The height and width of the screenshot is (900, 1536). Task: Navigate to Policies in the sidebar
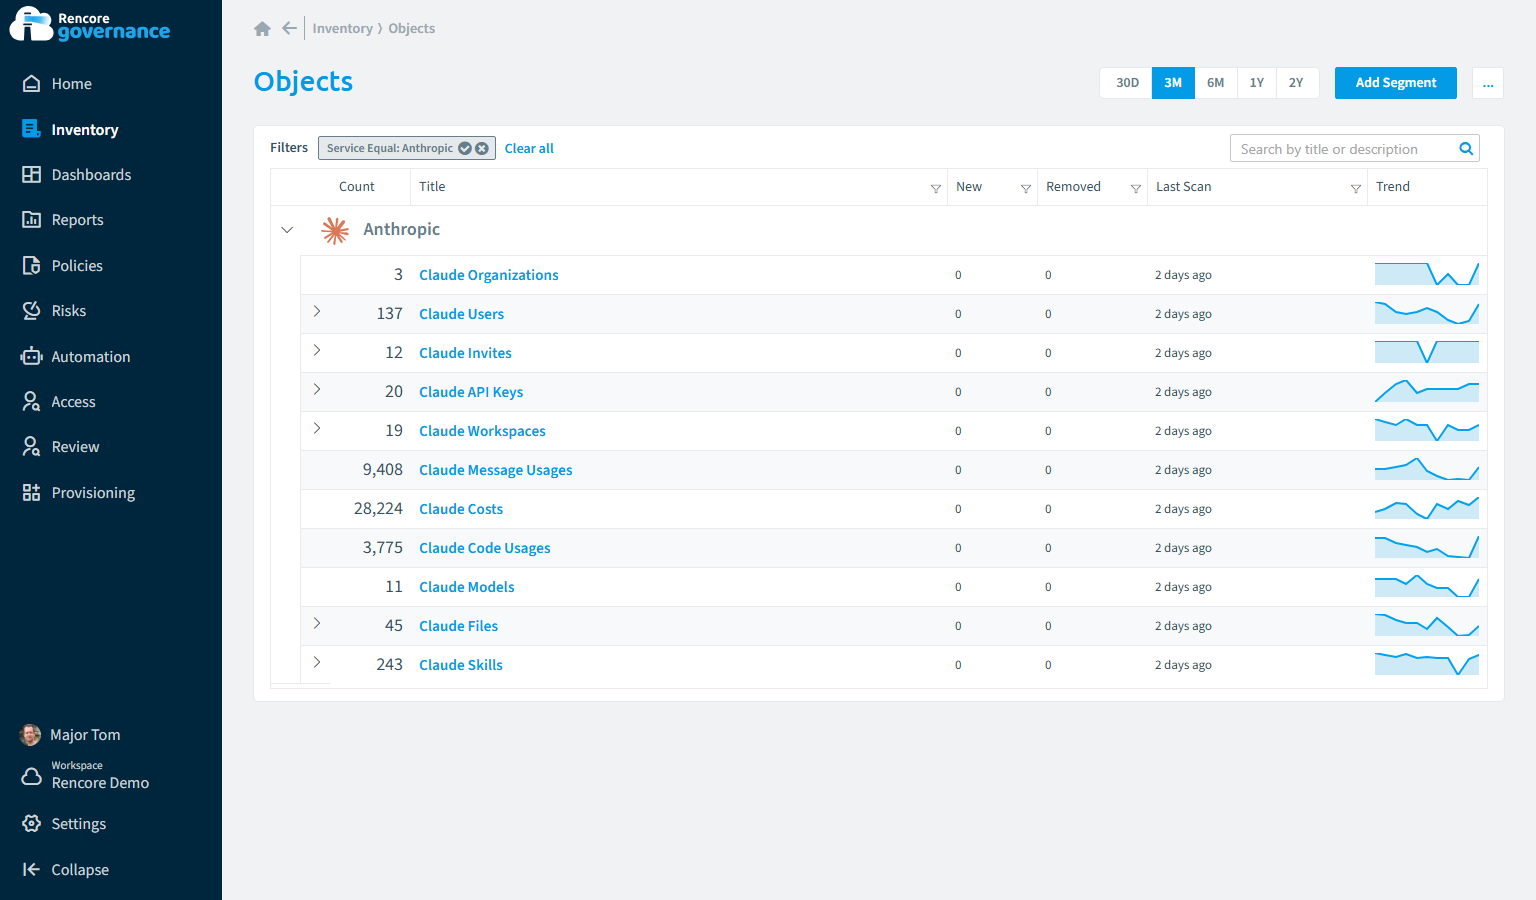[x=77, y=266]
